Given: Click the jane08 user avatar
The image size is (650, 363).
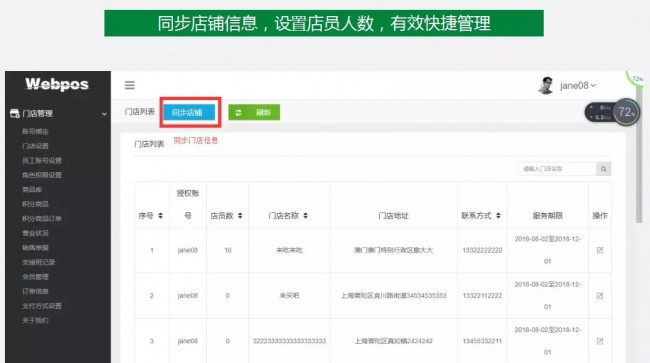Looking at the screenshot, I should pyautogui.click(x=546, y=85).
